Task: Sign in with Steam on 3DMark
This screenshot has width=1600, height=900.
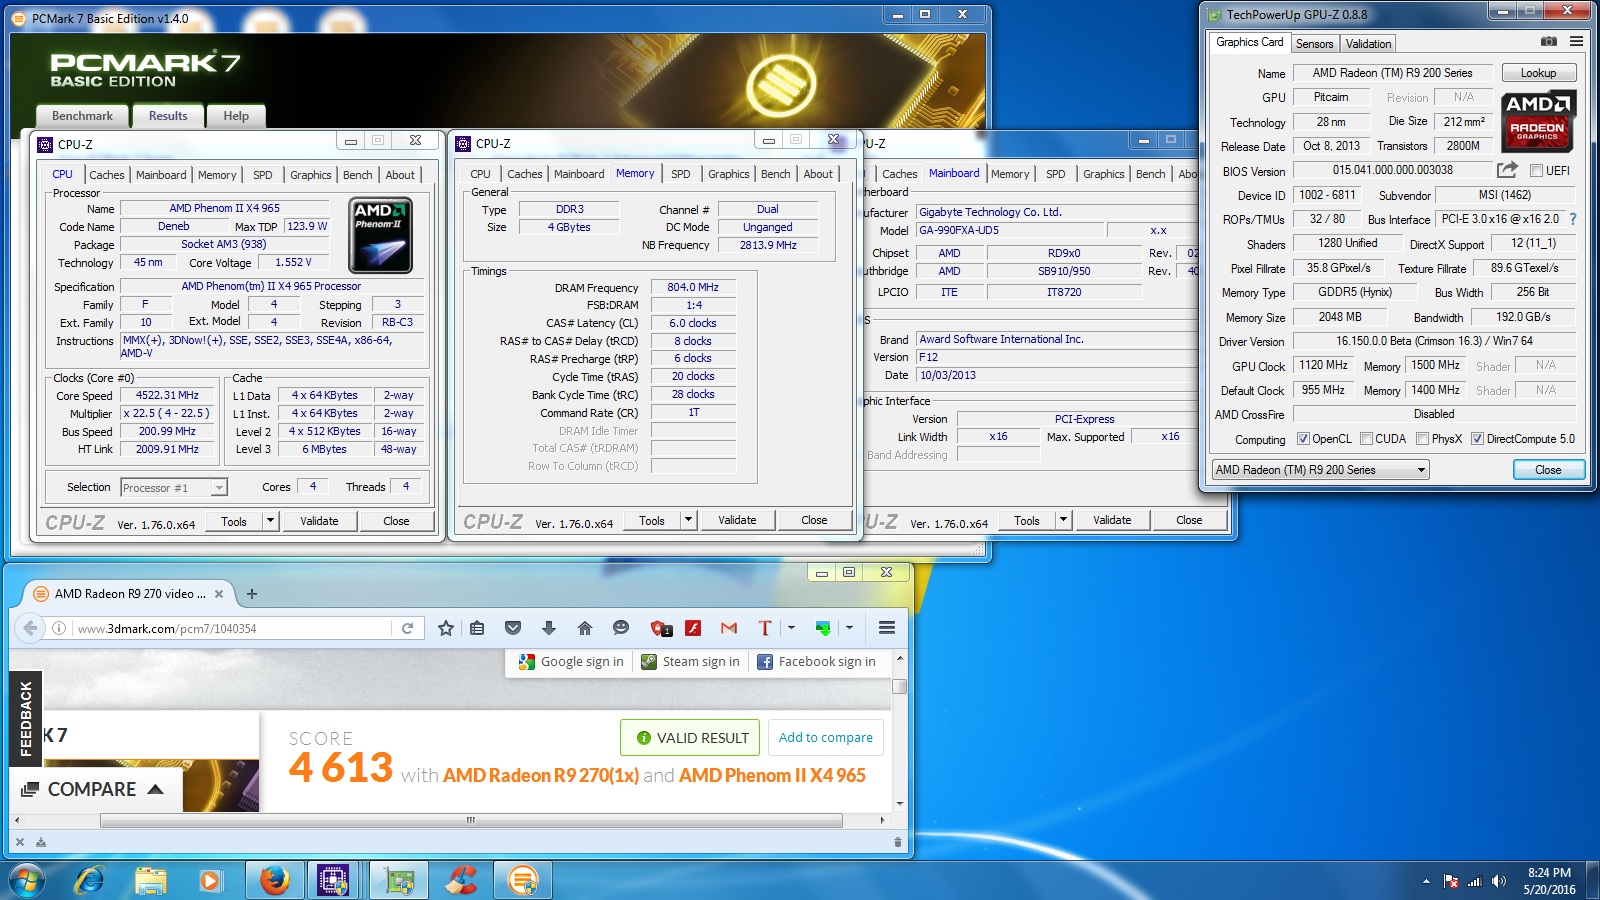Action: (691, 662)
